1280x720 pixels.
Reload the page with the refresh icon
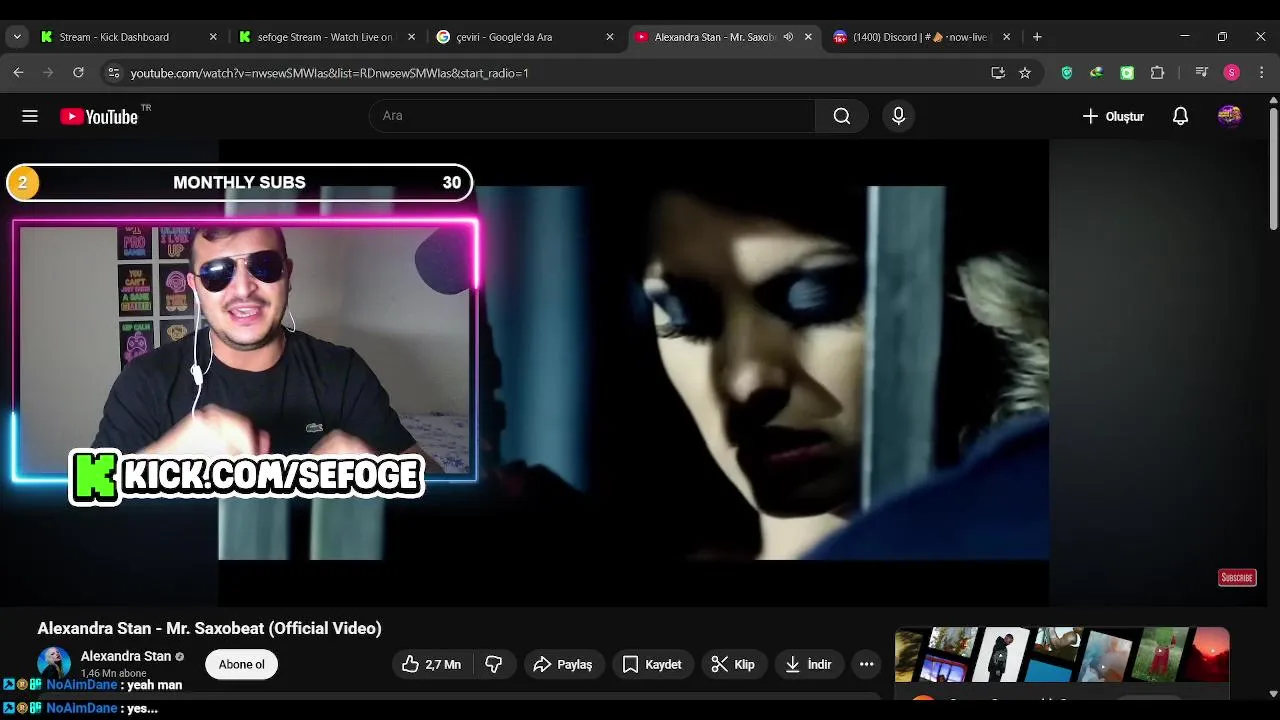coord(78,73)
